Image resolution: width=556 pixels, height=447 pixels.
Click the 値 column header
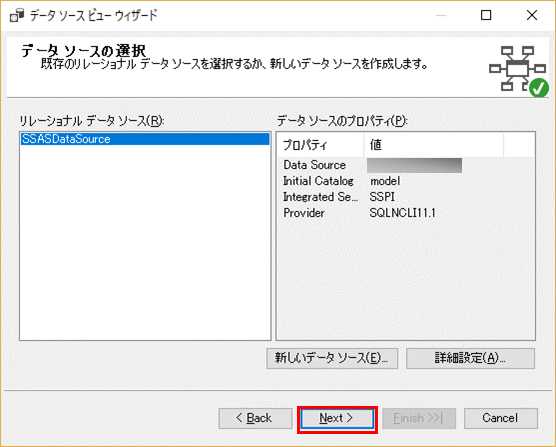pyautogui.click(x=433, y=145)
